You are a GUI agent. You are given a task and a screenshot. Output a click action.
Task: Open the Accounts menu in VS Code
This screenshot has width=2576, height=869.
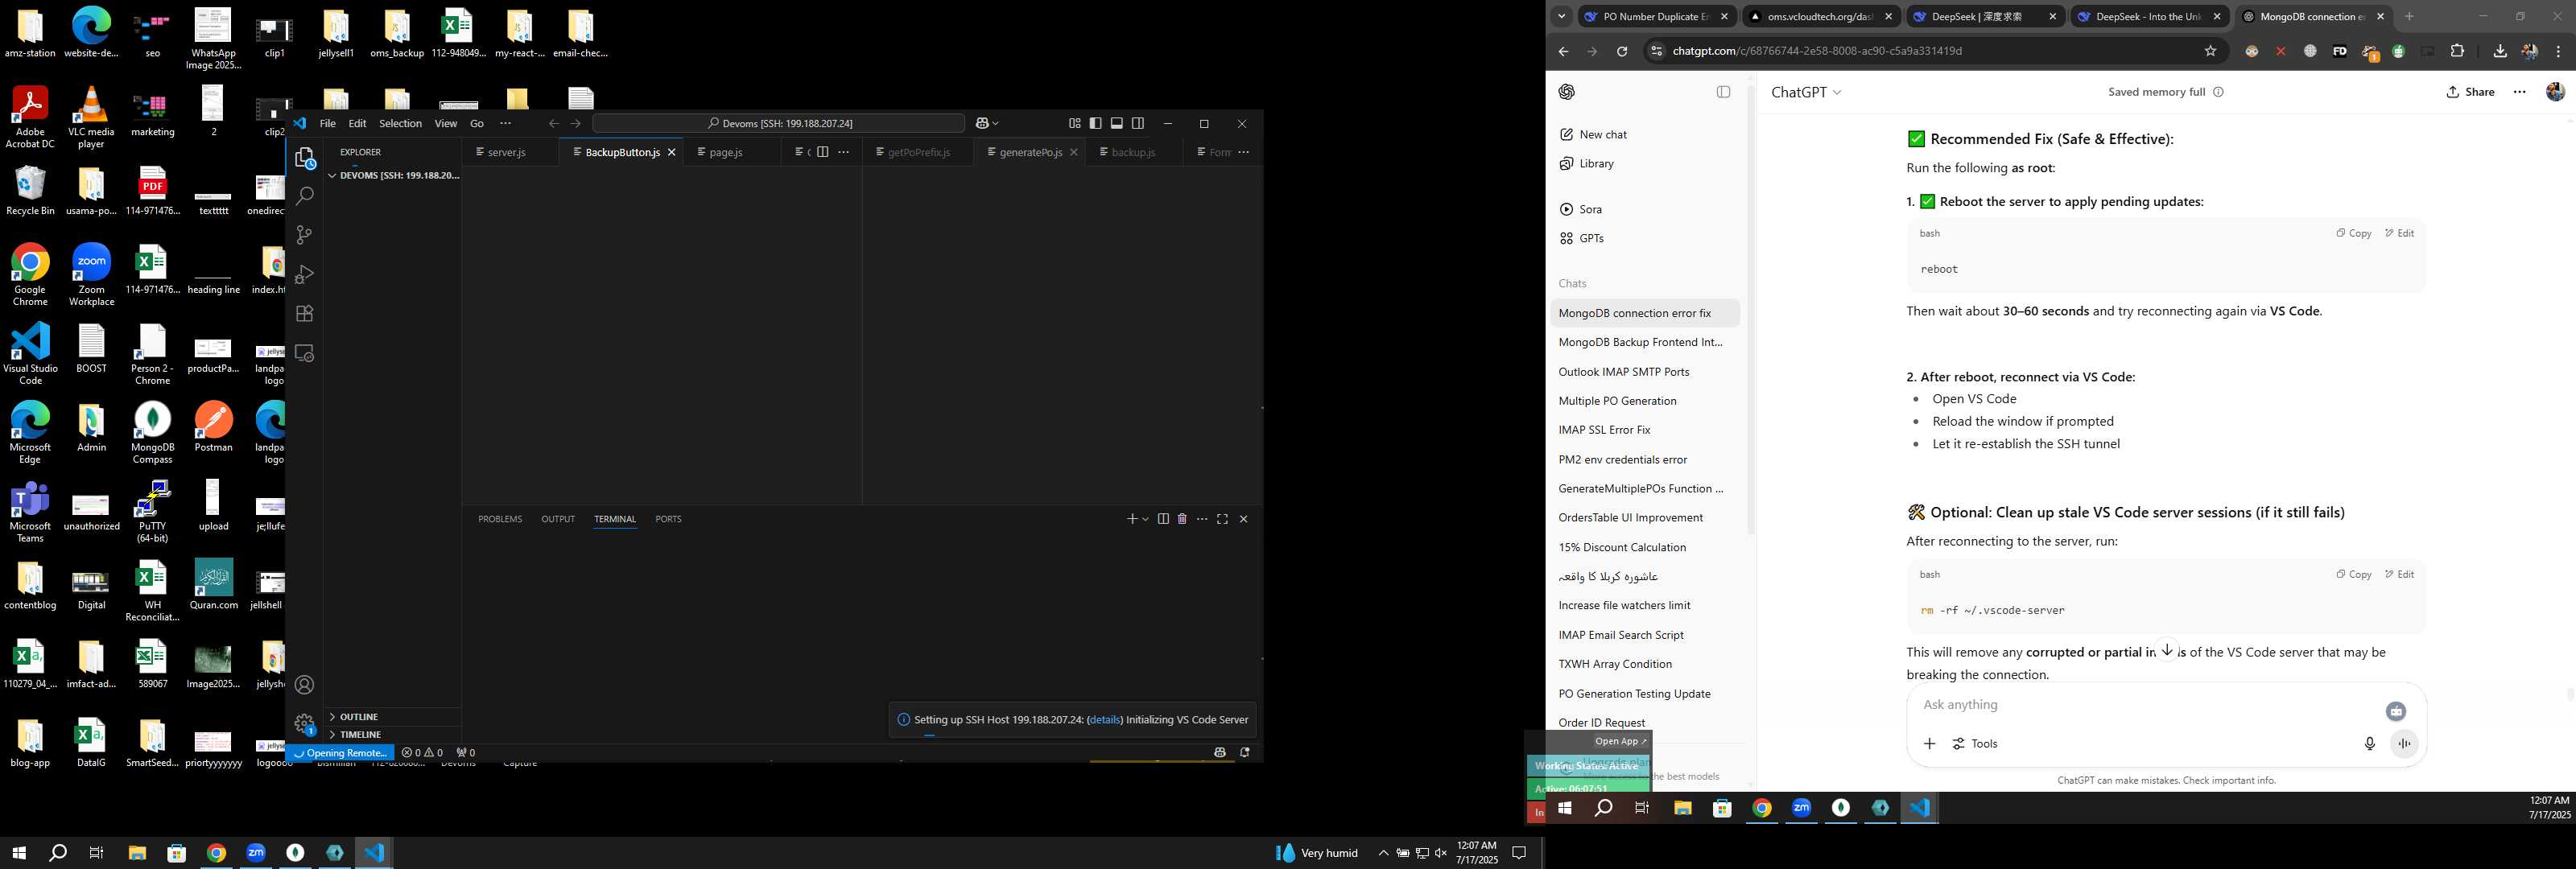pos(305,685)
